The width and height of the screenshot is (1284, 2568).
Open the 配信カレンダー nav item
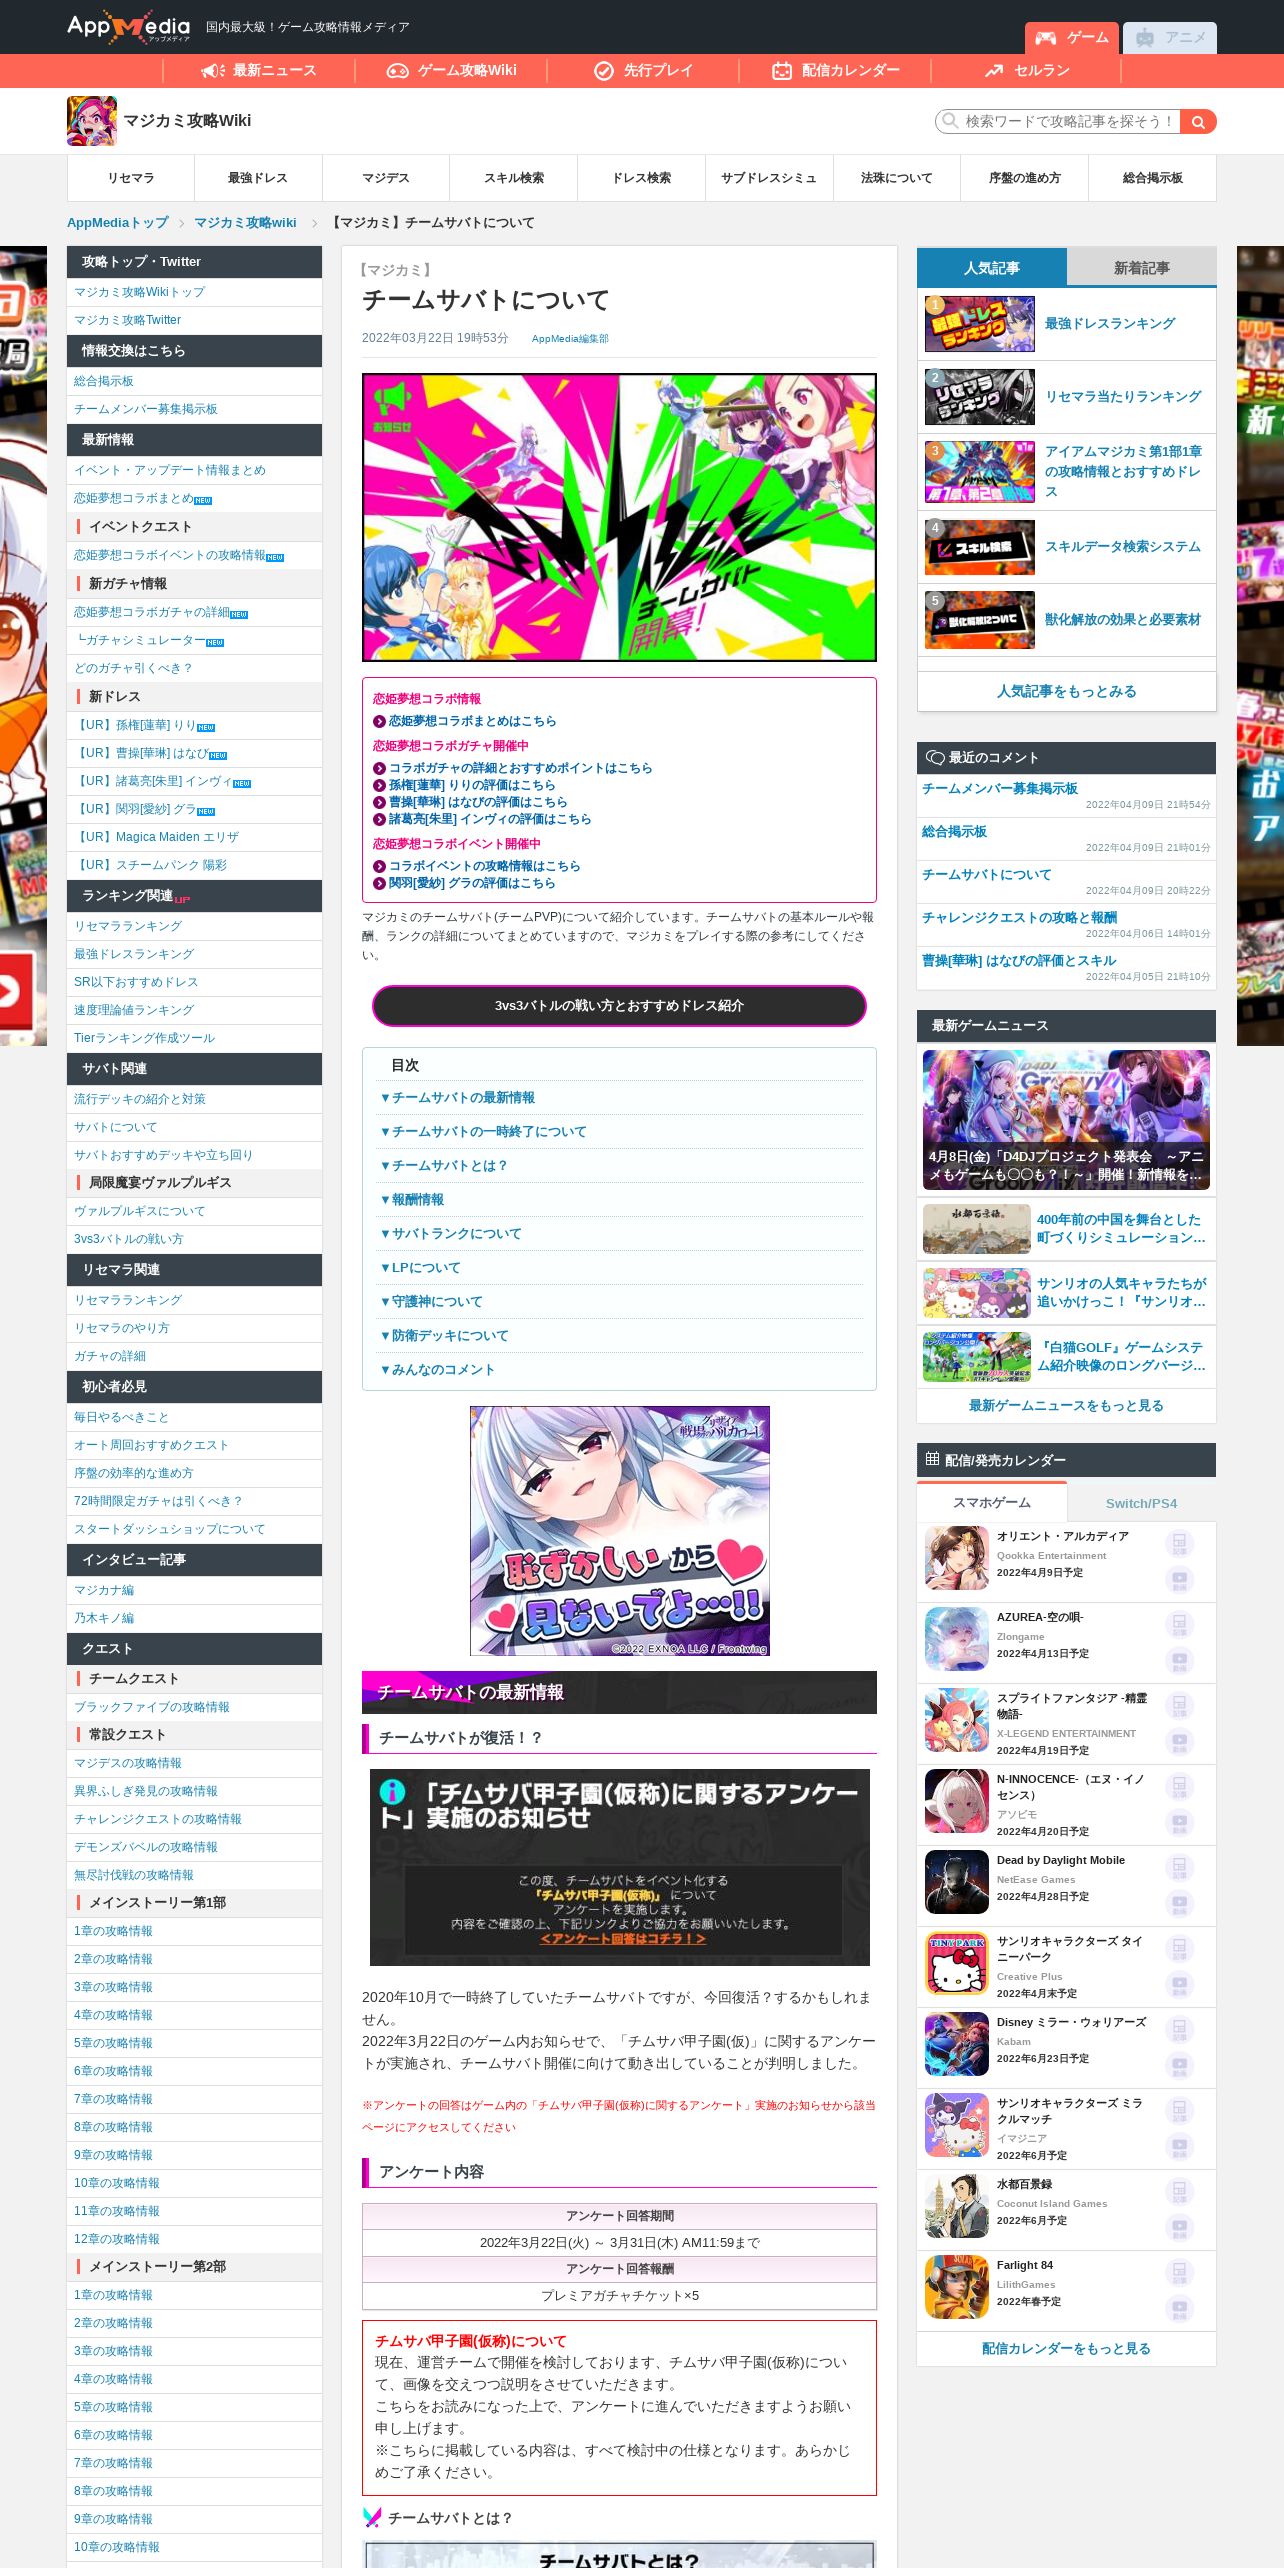[x=835, y=71]
